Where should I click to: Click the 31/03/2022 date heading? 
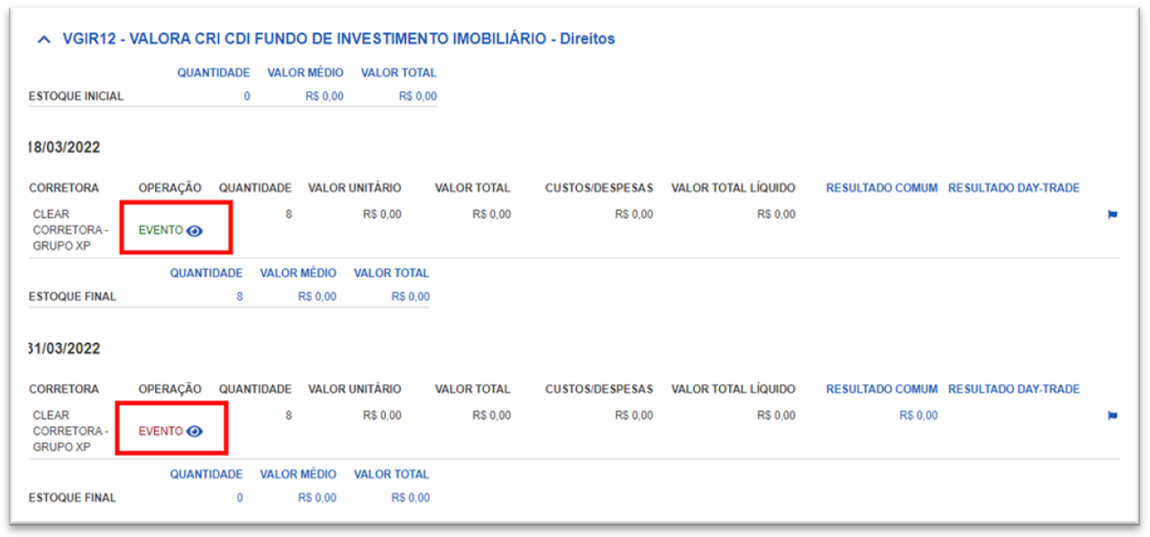(64, 349)
